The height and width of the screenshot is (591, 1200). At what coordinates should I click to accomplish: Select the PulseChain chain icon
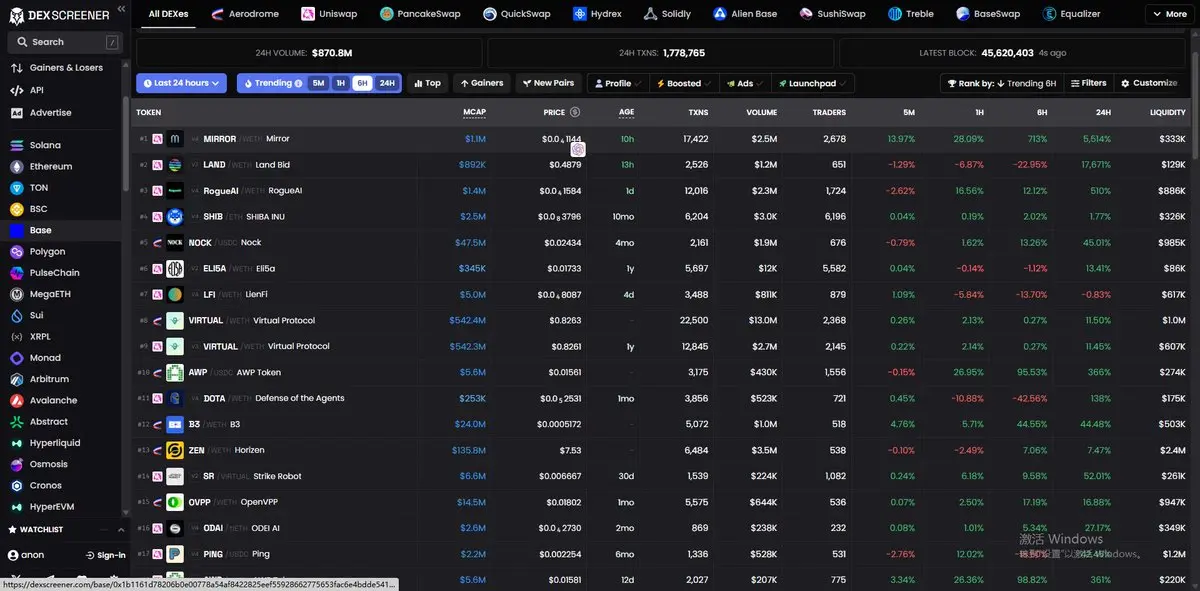point(16,273)
